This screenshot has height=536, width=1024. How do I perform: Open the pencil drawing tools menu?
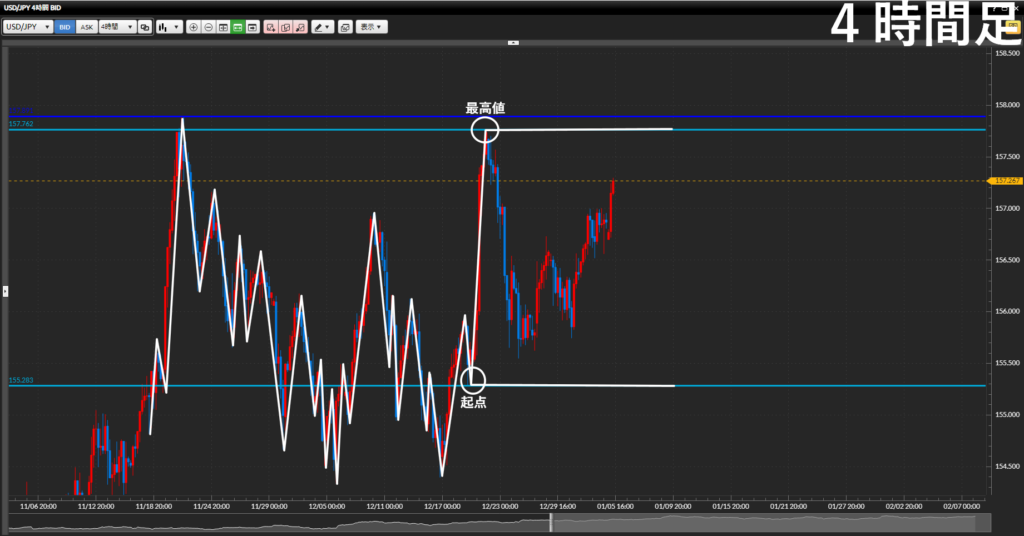click(322, 27)
